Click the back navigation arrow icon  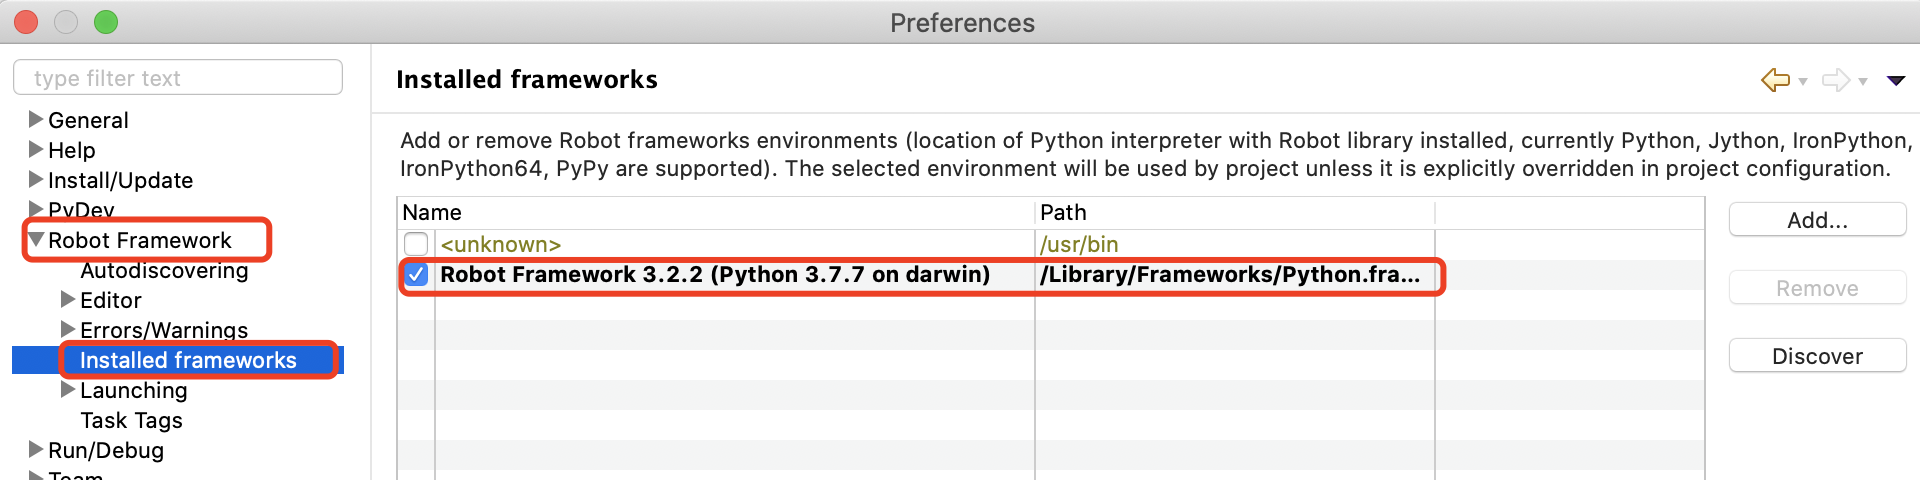click(x=1775, y=80)
